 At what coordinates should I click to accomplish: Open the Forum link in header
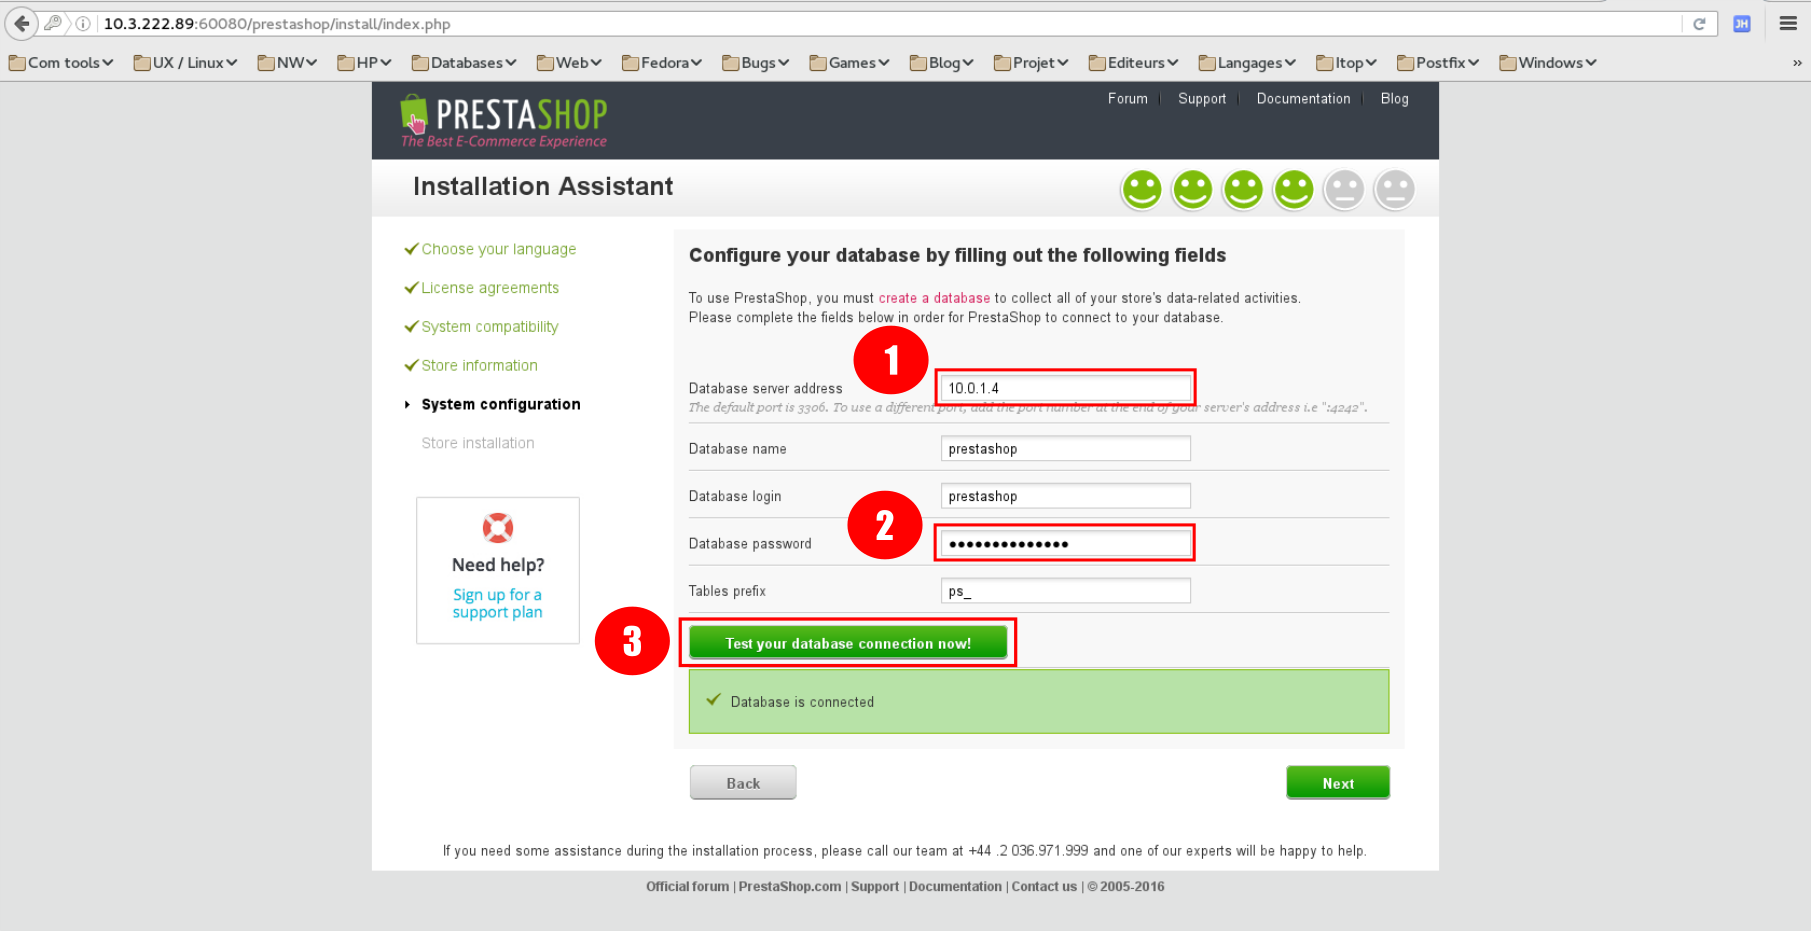pos(1127,98)
